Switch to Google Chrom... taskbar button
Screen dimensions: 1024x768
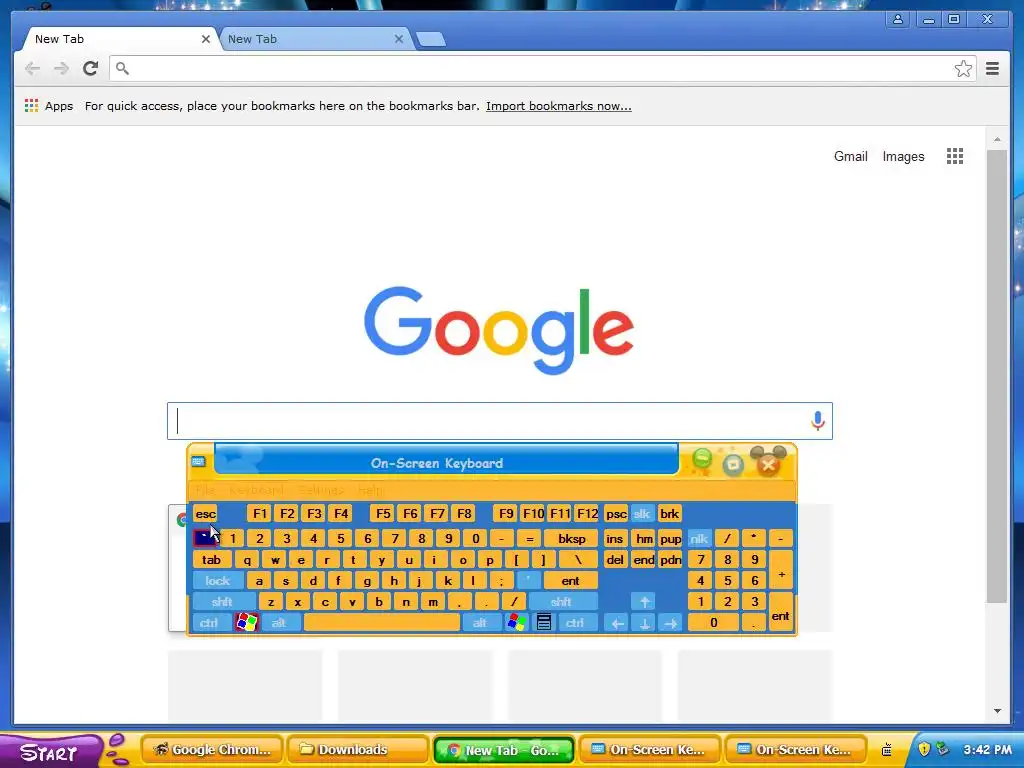(212, 750)
